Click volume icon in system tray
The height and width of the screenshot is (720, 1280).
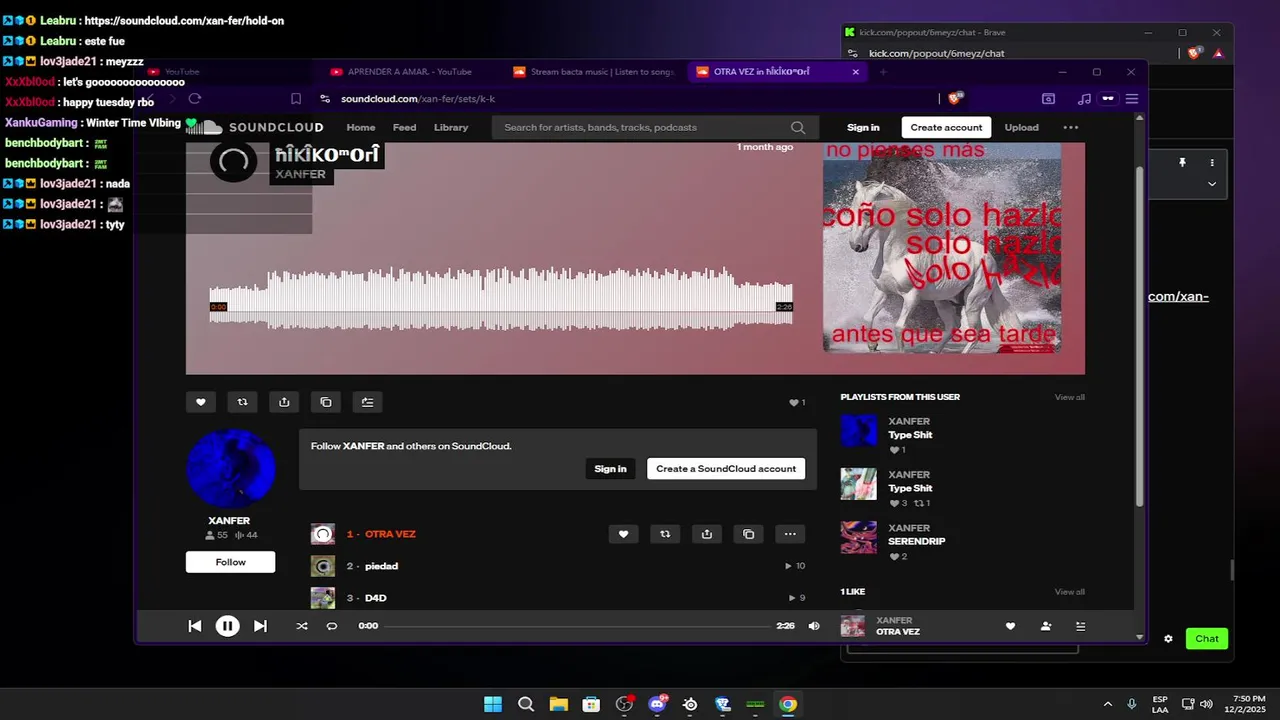click(x=1206, y=704)
